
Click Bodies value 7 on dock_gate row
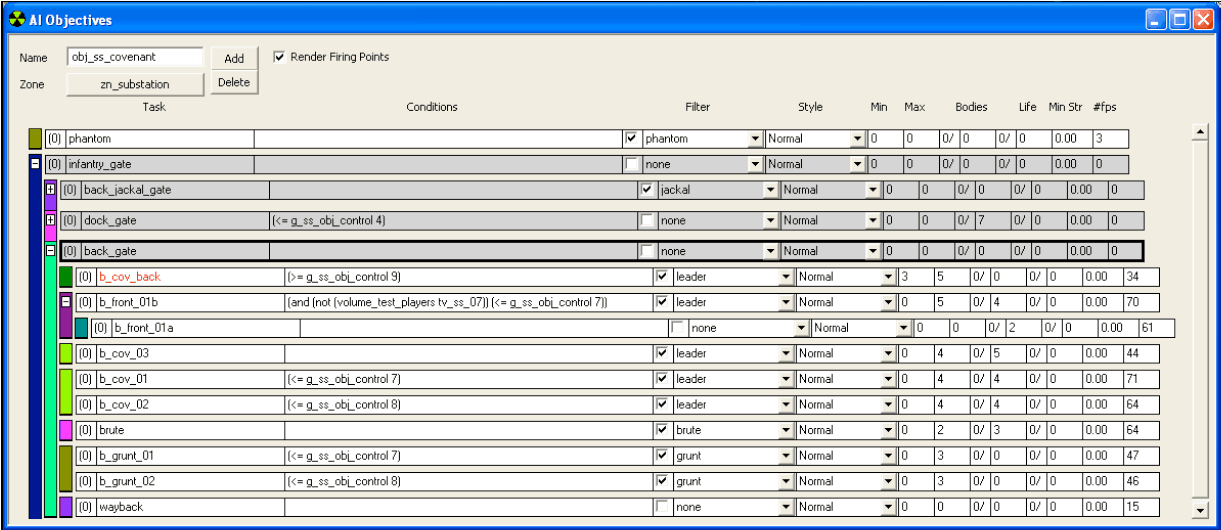(x=991, y=221)
